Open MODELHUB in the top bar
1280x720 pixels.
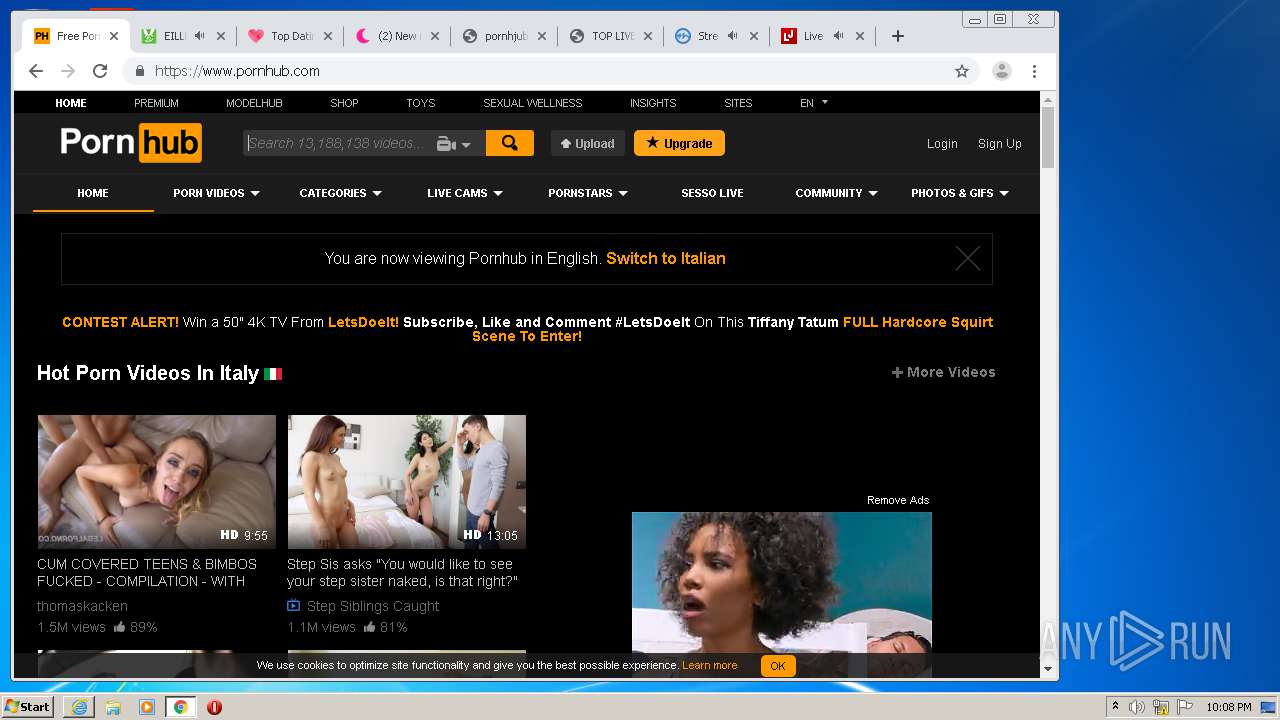pyautogui.click(x=254, y=103)
